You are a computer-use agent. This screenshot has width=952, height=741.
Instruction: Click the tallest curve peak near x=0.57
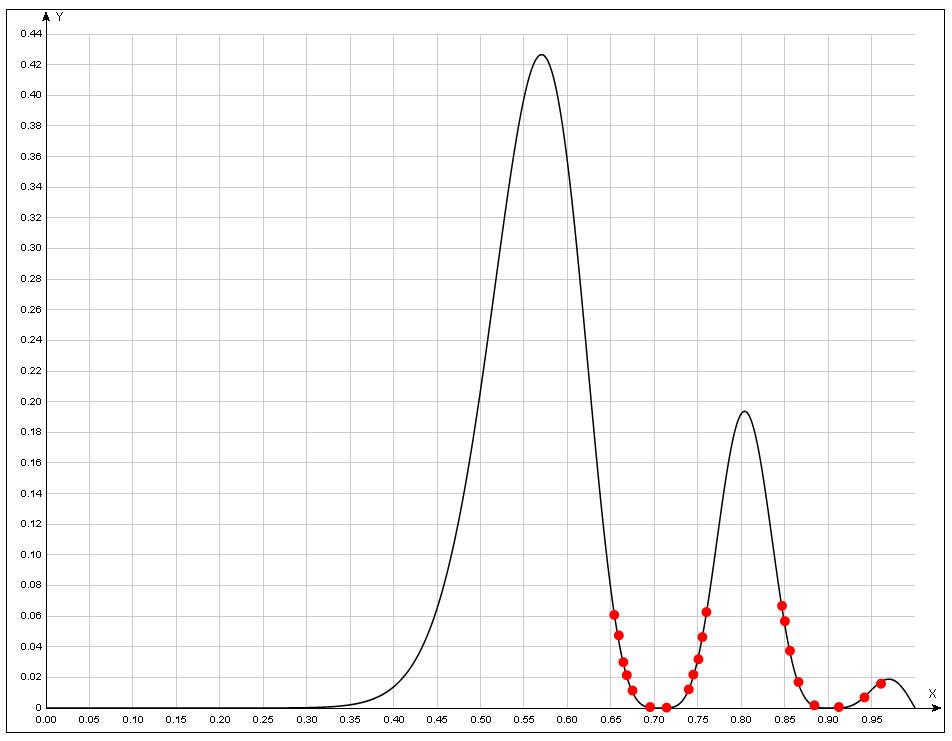541,55
